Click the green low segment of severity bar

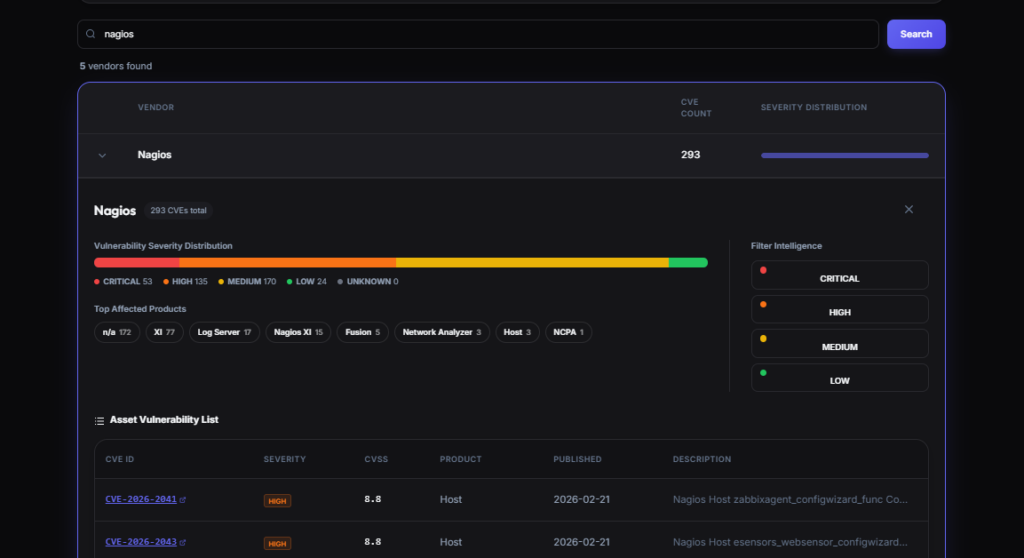pos(688,262)
